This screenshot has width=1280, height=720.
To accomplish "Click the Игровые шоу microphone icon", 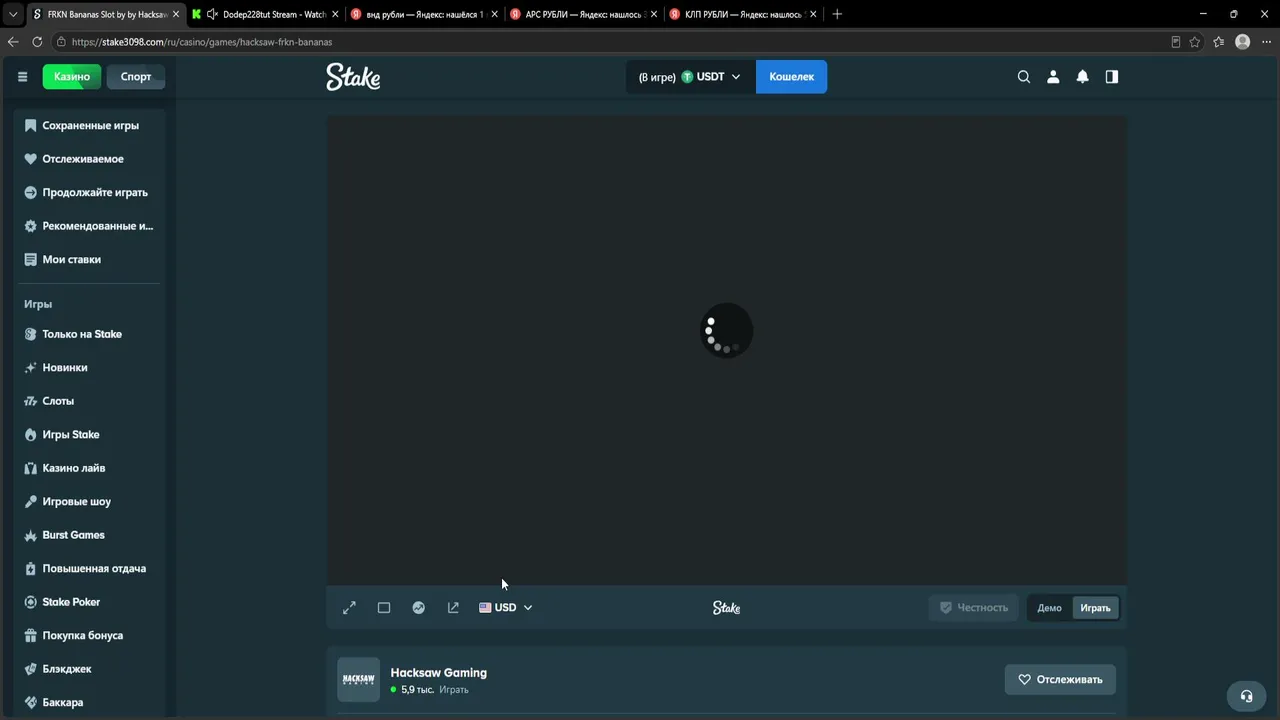I will pos(30,502).
